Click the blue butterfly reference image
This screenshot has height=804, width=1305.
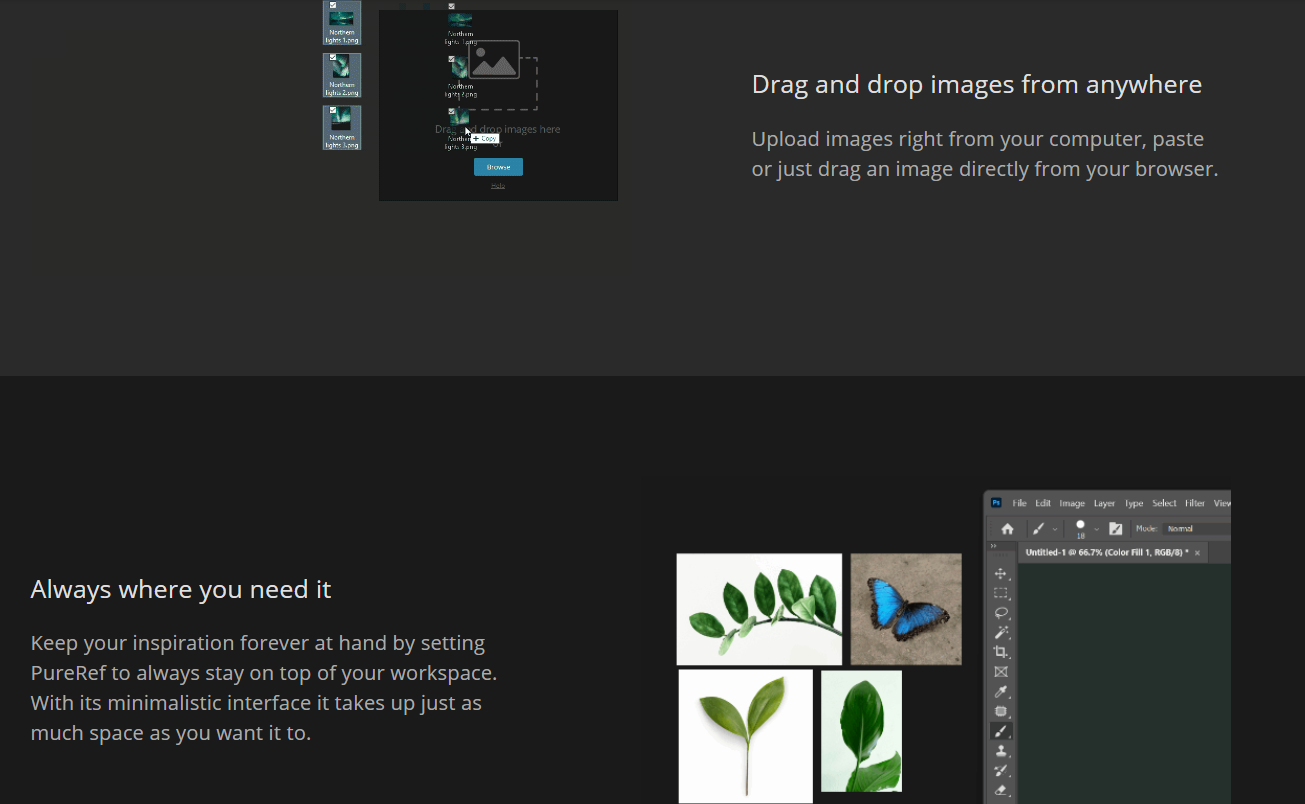point(905,609)
